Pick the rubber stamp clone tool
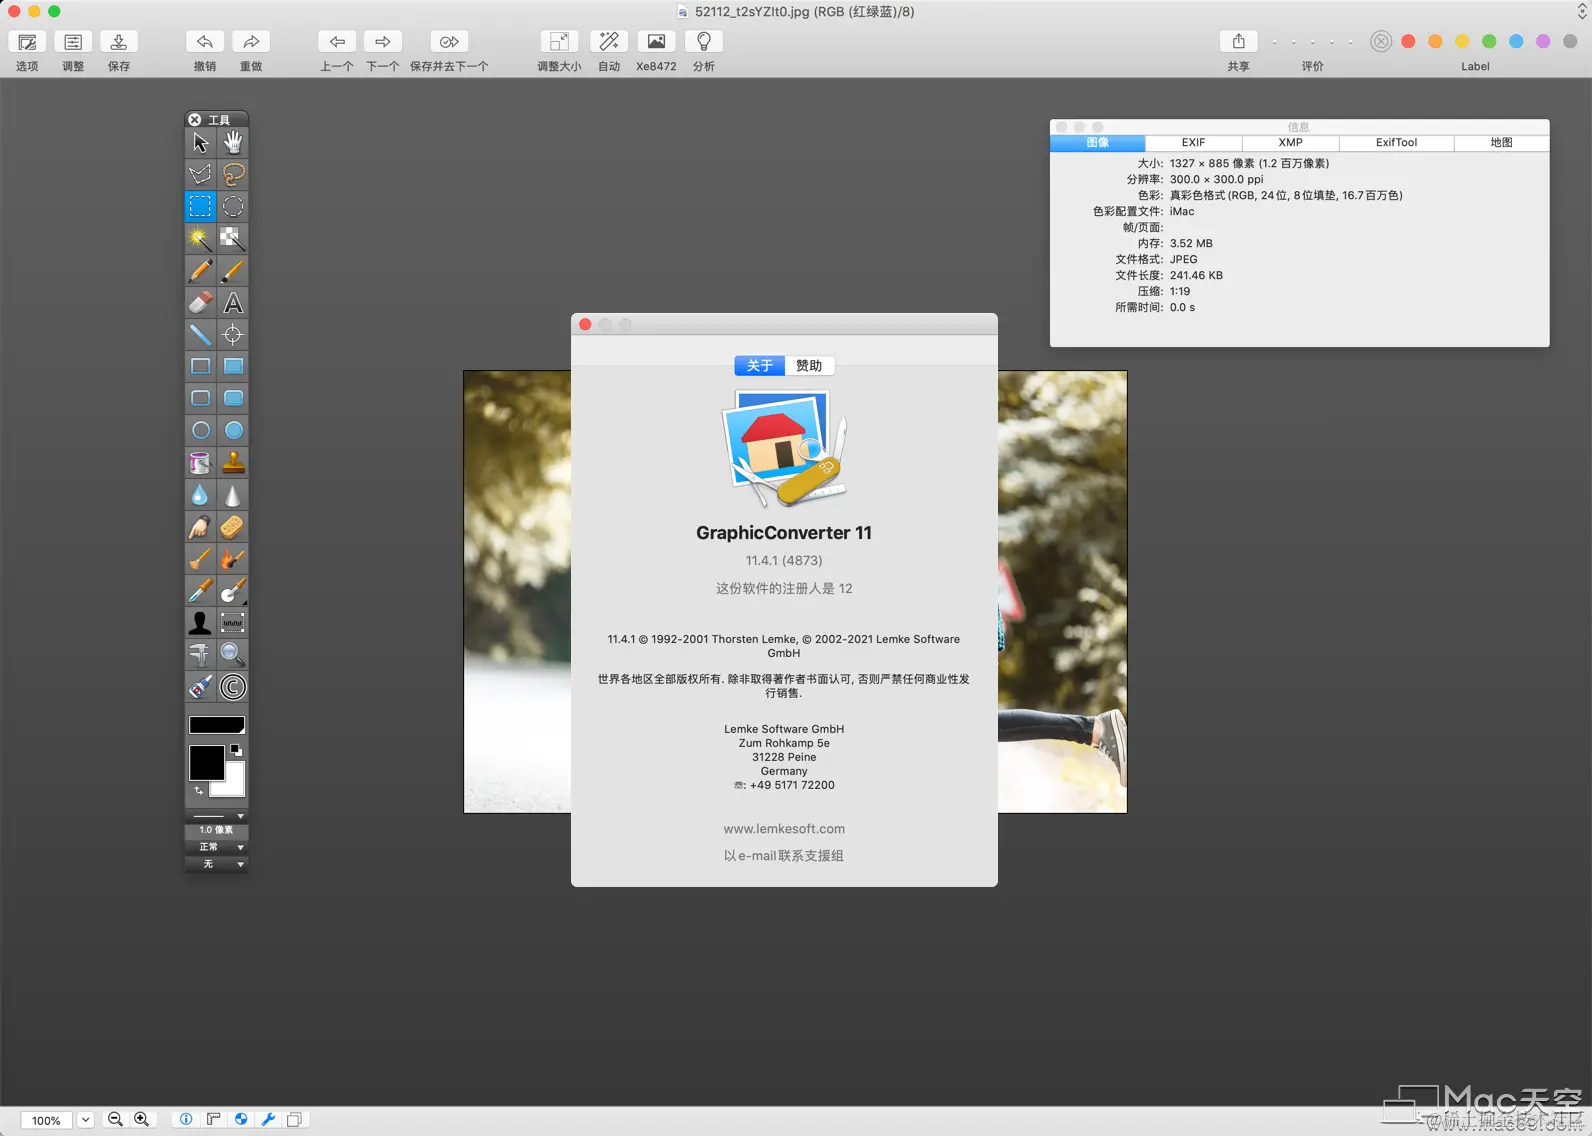The width and height of the screenshot is (1592, 1136). (x=233, y=463)
